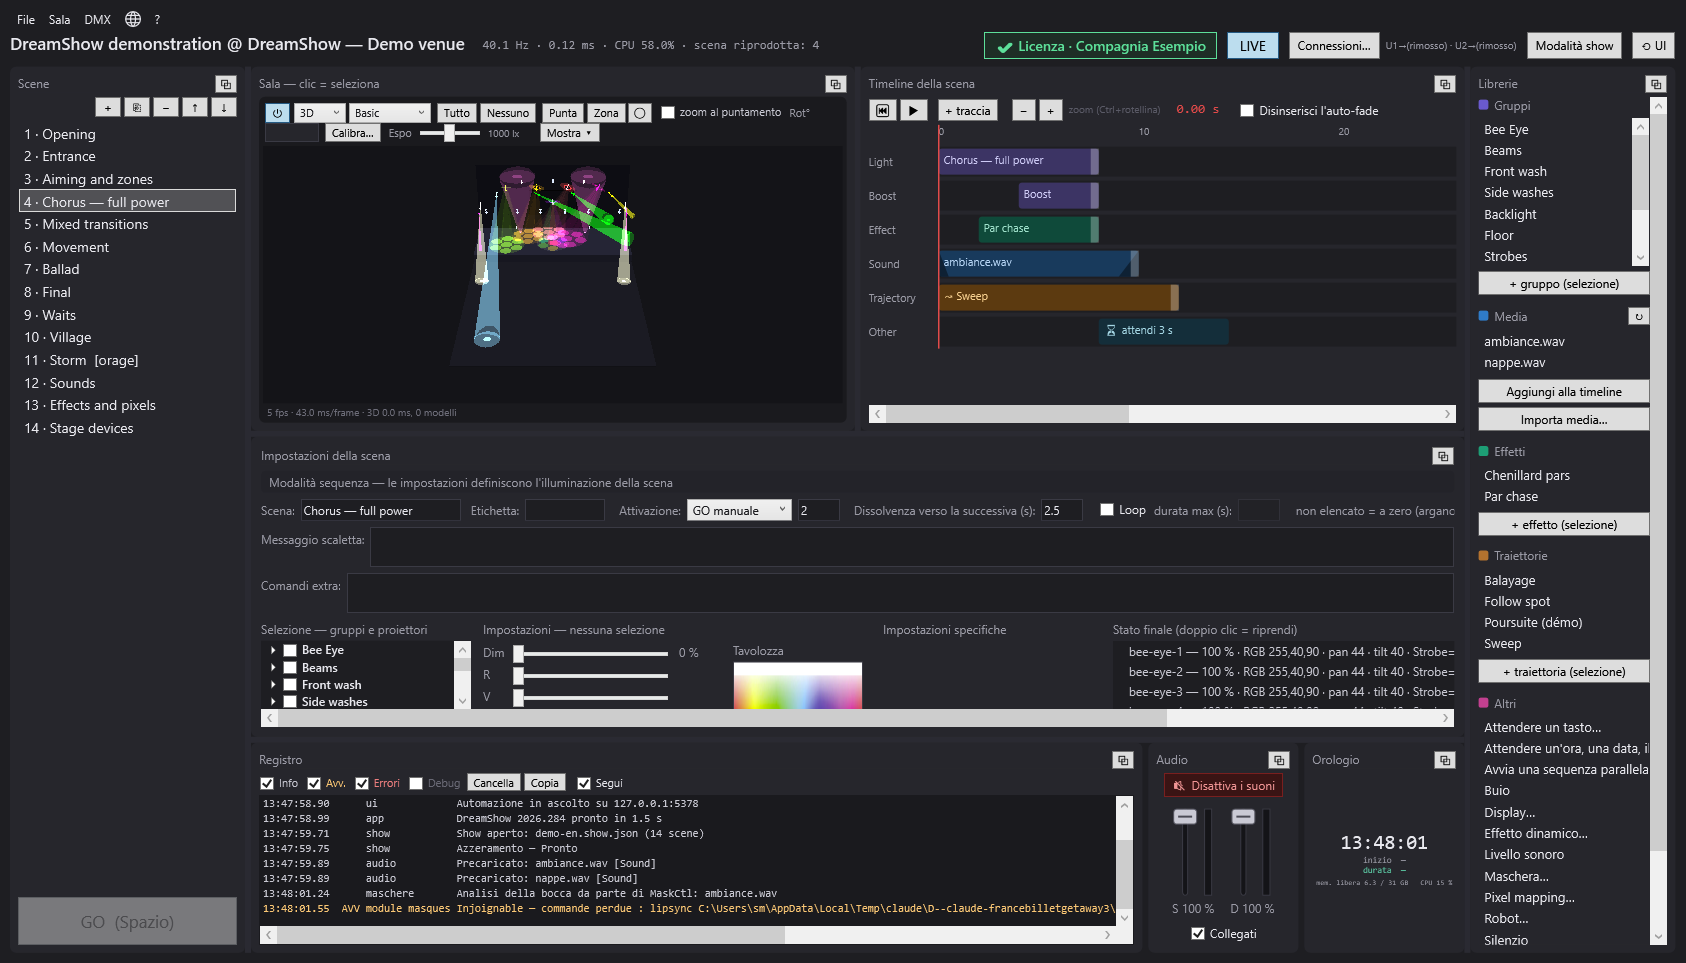Viewport: 1686px width, 963px height.
Task: Zoom out the timeline with minus button
Action: tap(1023, 110)
